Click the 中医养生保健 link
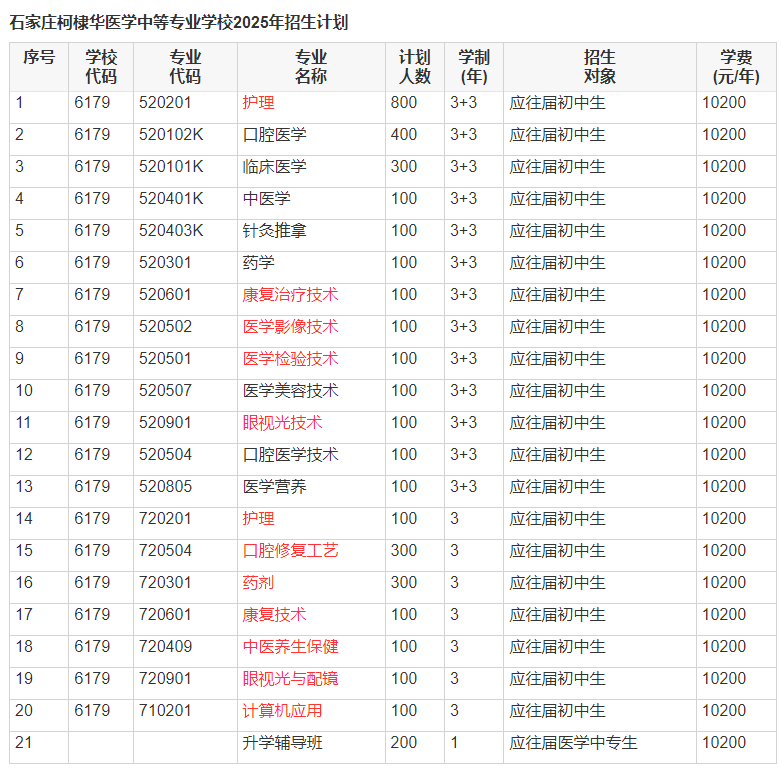Viewport: 783px width, 772px height. 290,647
